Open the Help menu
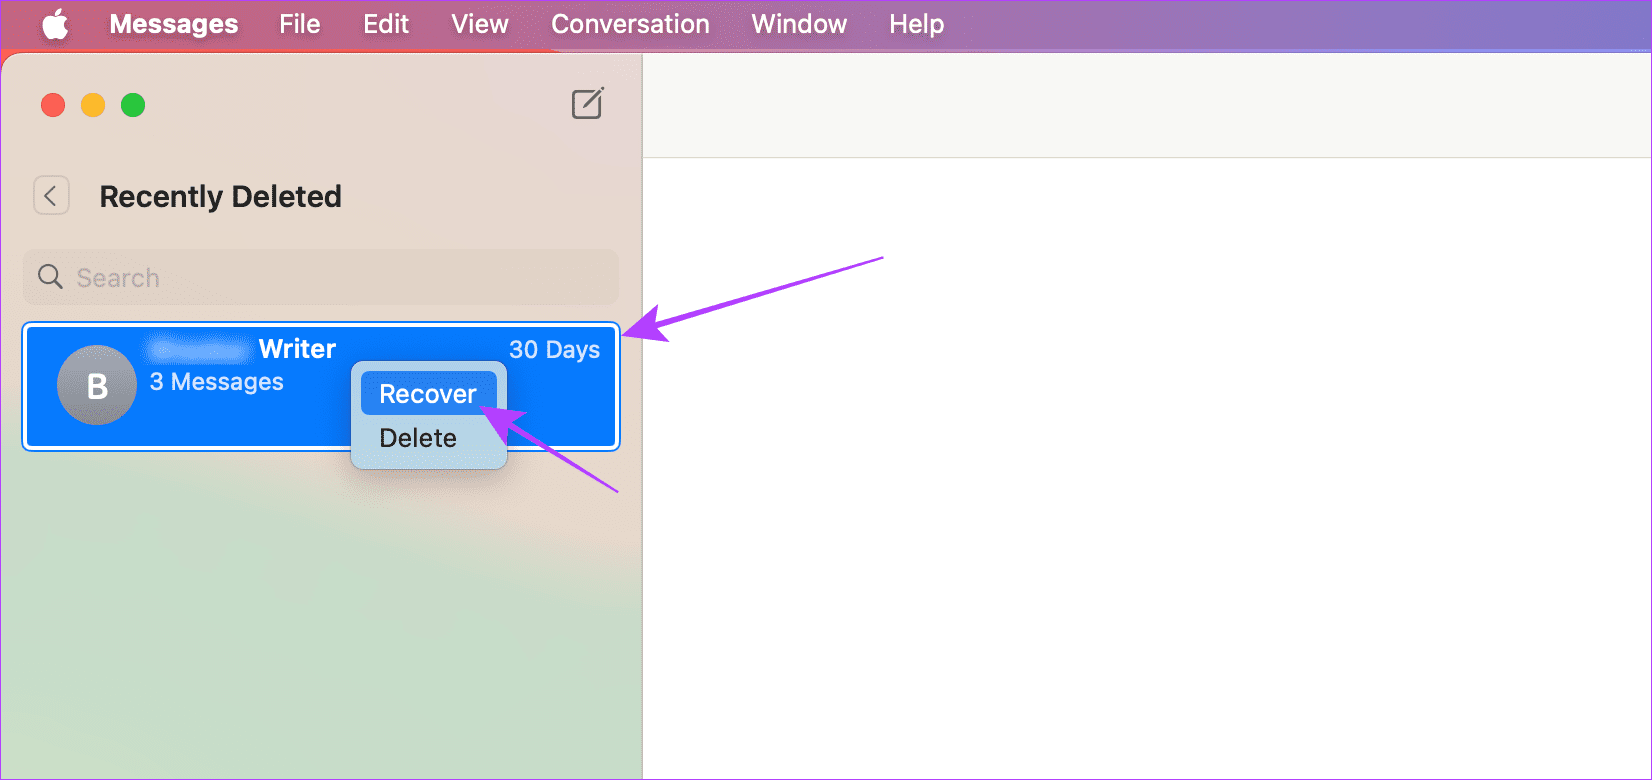Image resolution: width=1652 pixels, height=781 pixels. click(917, 24)
